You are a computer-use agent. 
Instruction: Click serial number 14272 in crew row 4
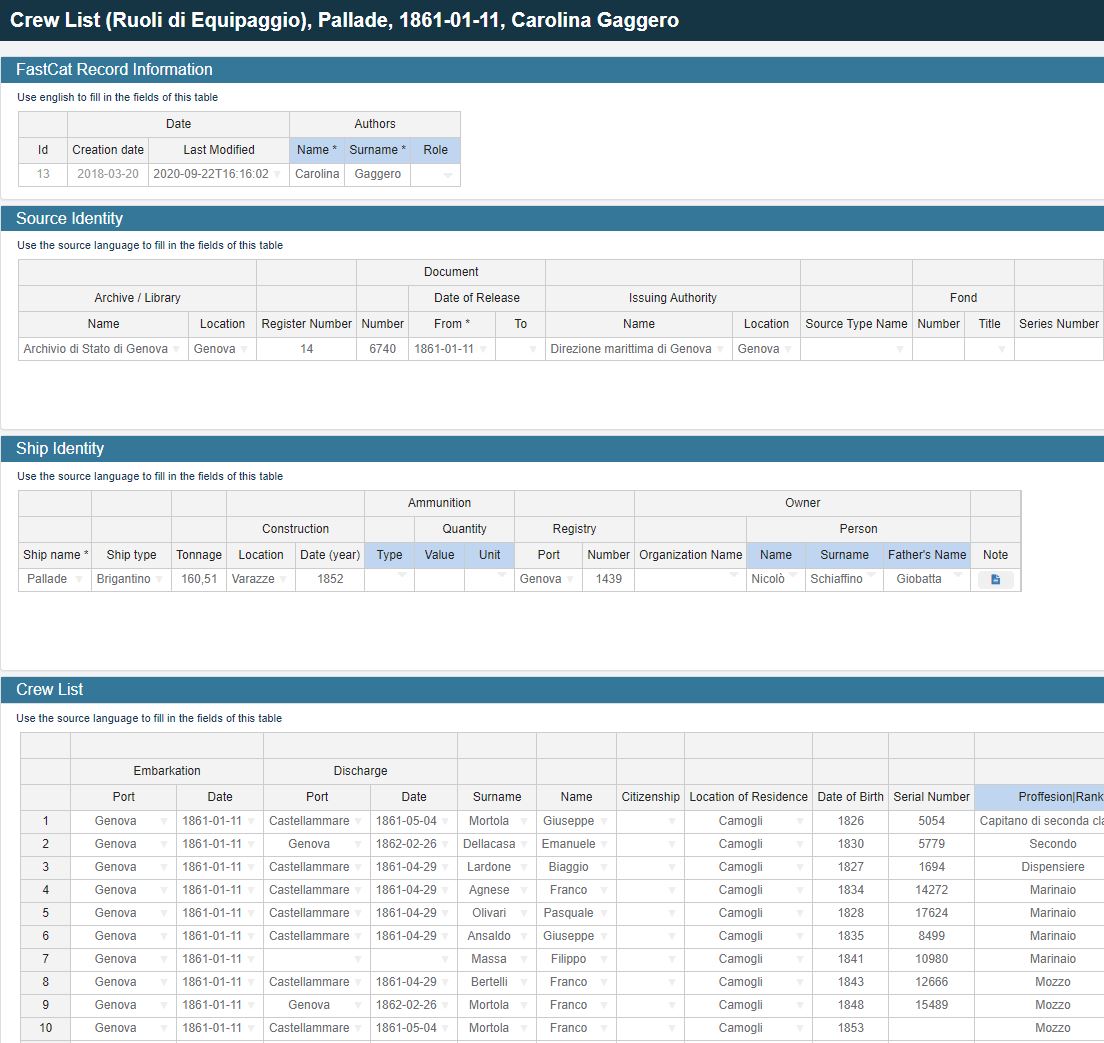[x=931, y=890]
